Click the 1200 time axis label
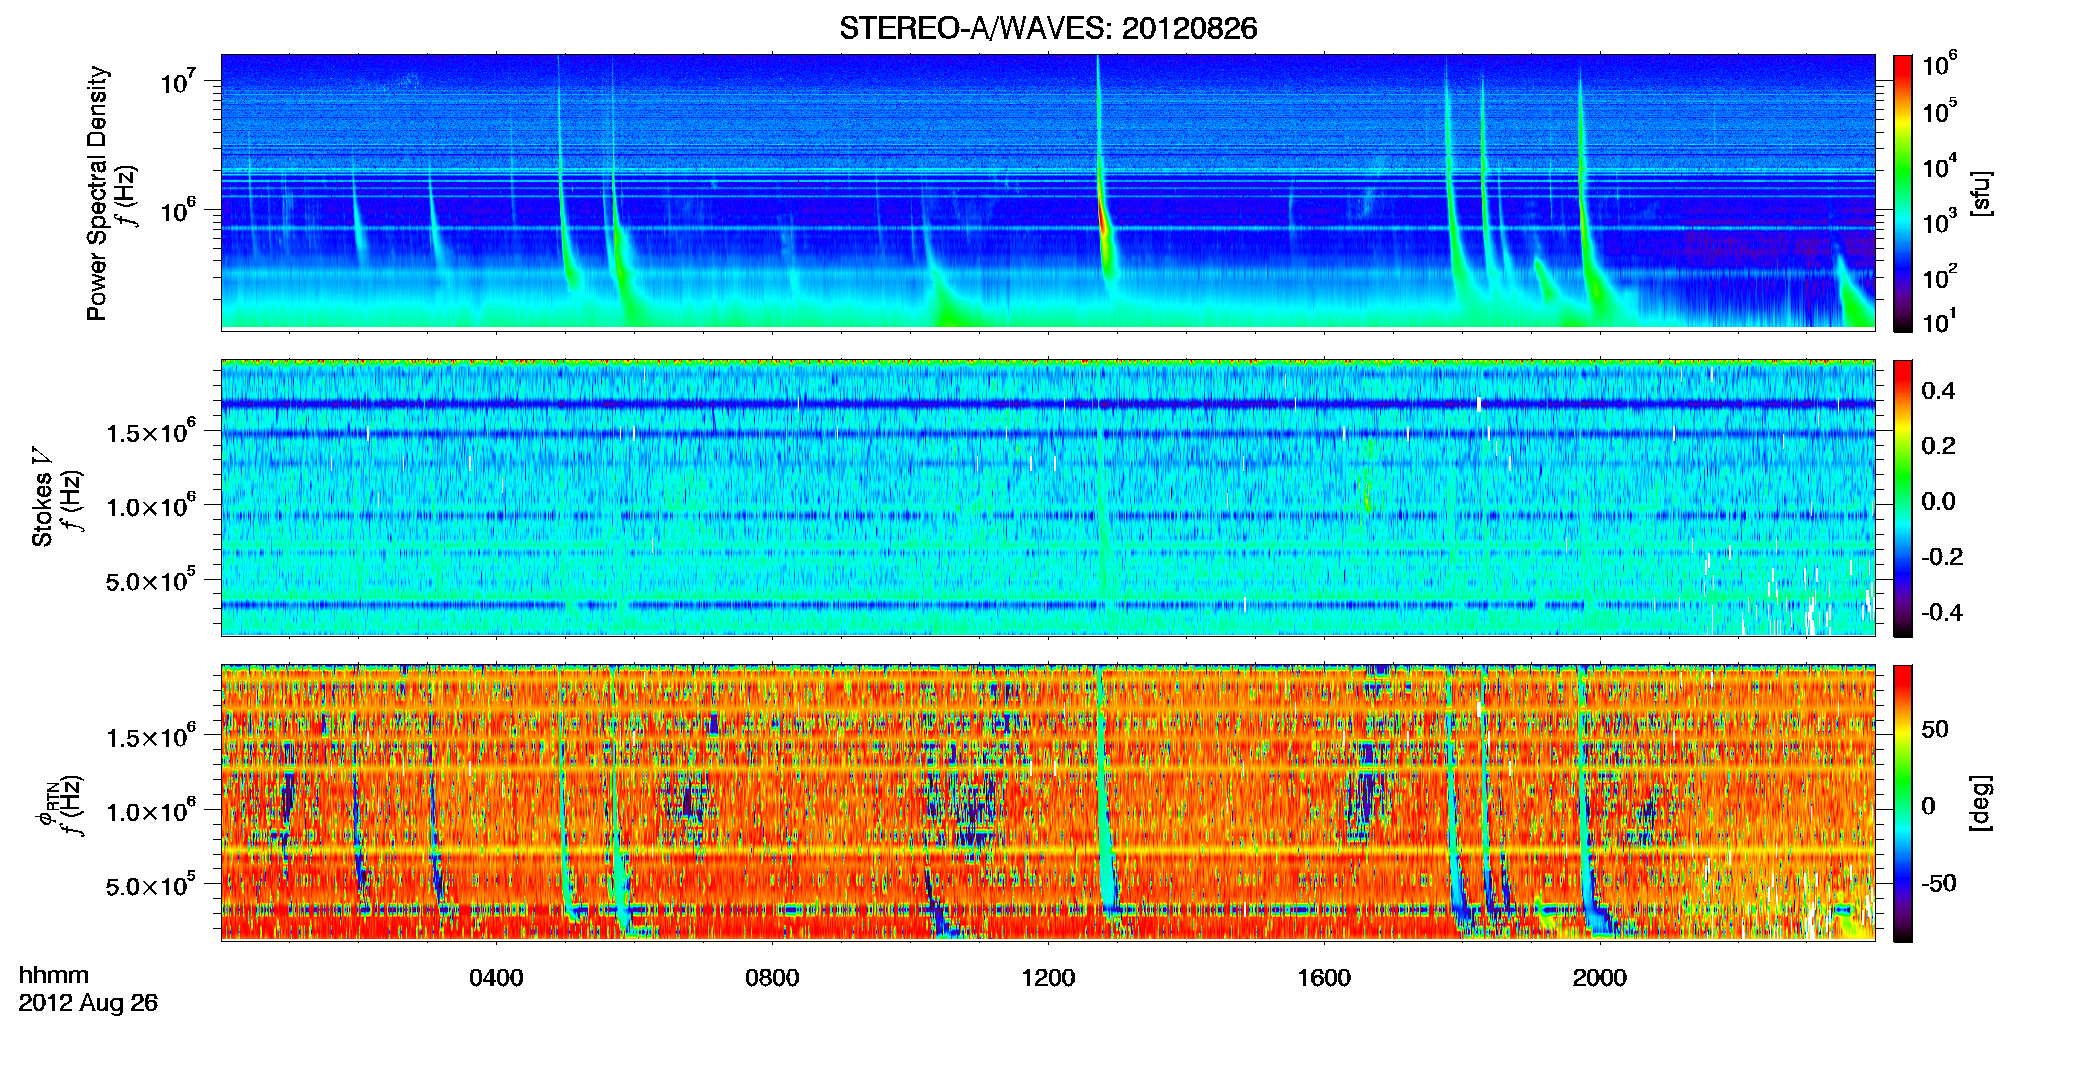Viewport: 2096px width, 1080px height. [1048, 978]
